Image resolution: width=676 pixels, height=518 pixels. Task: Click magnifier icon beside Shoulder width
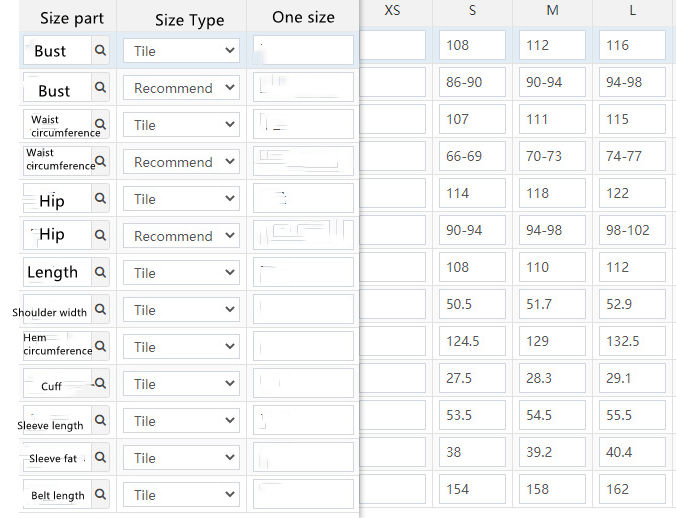tap(100, 309)
